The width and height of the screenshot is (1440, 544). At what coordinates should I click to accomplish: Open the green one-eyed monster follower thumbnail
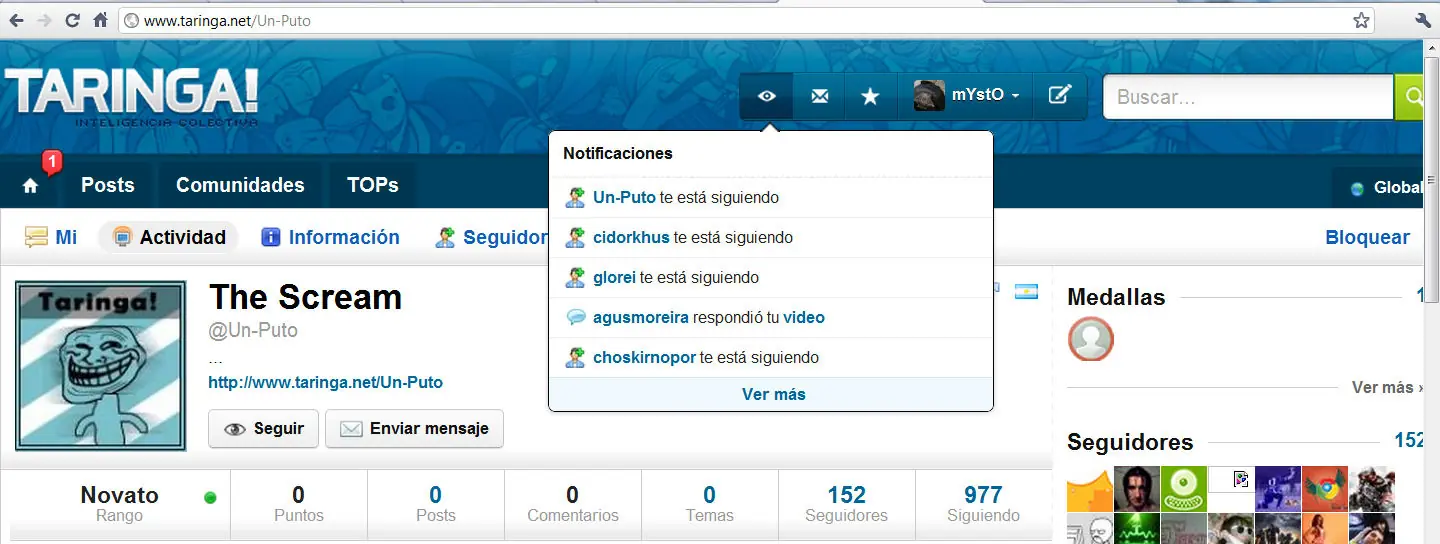tap(1184, 488)
